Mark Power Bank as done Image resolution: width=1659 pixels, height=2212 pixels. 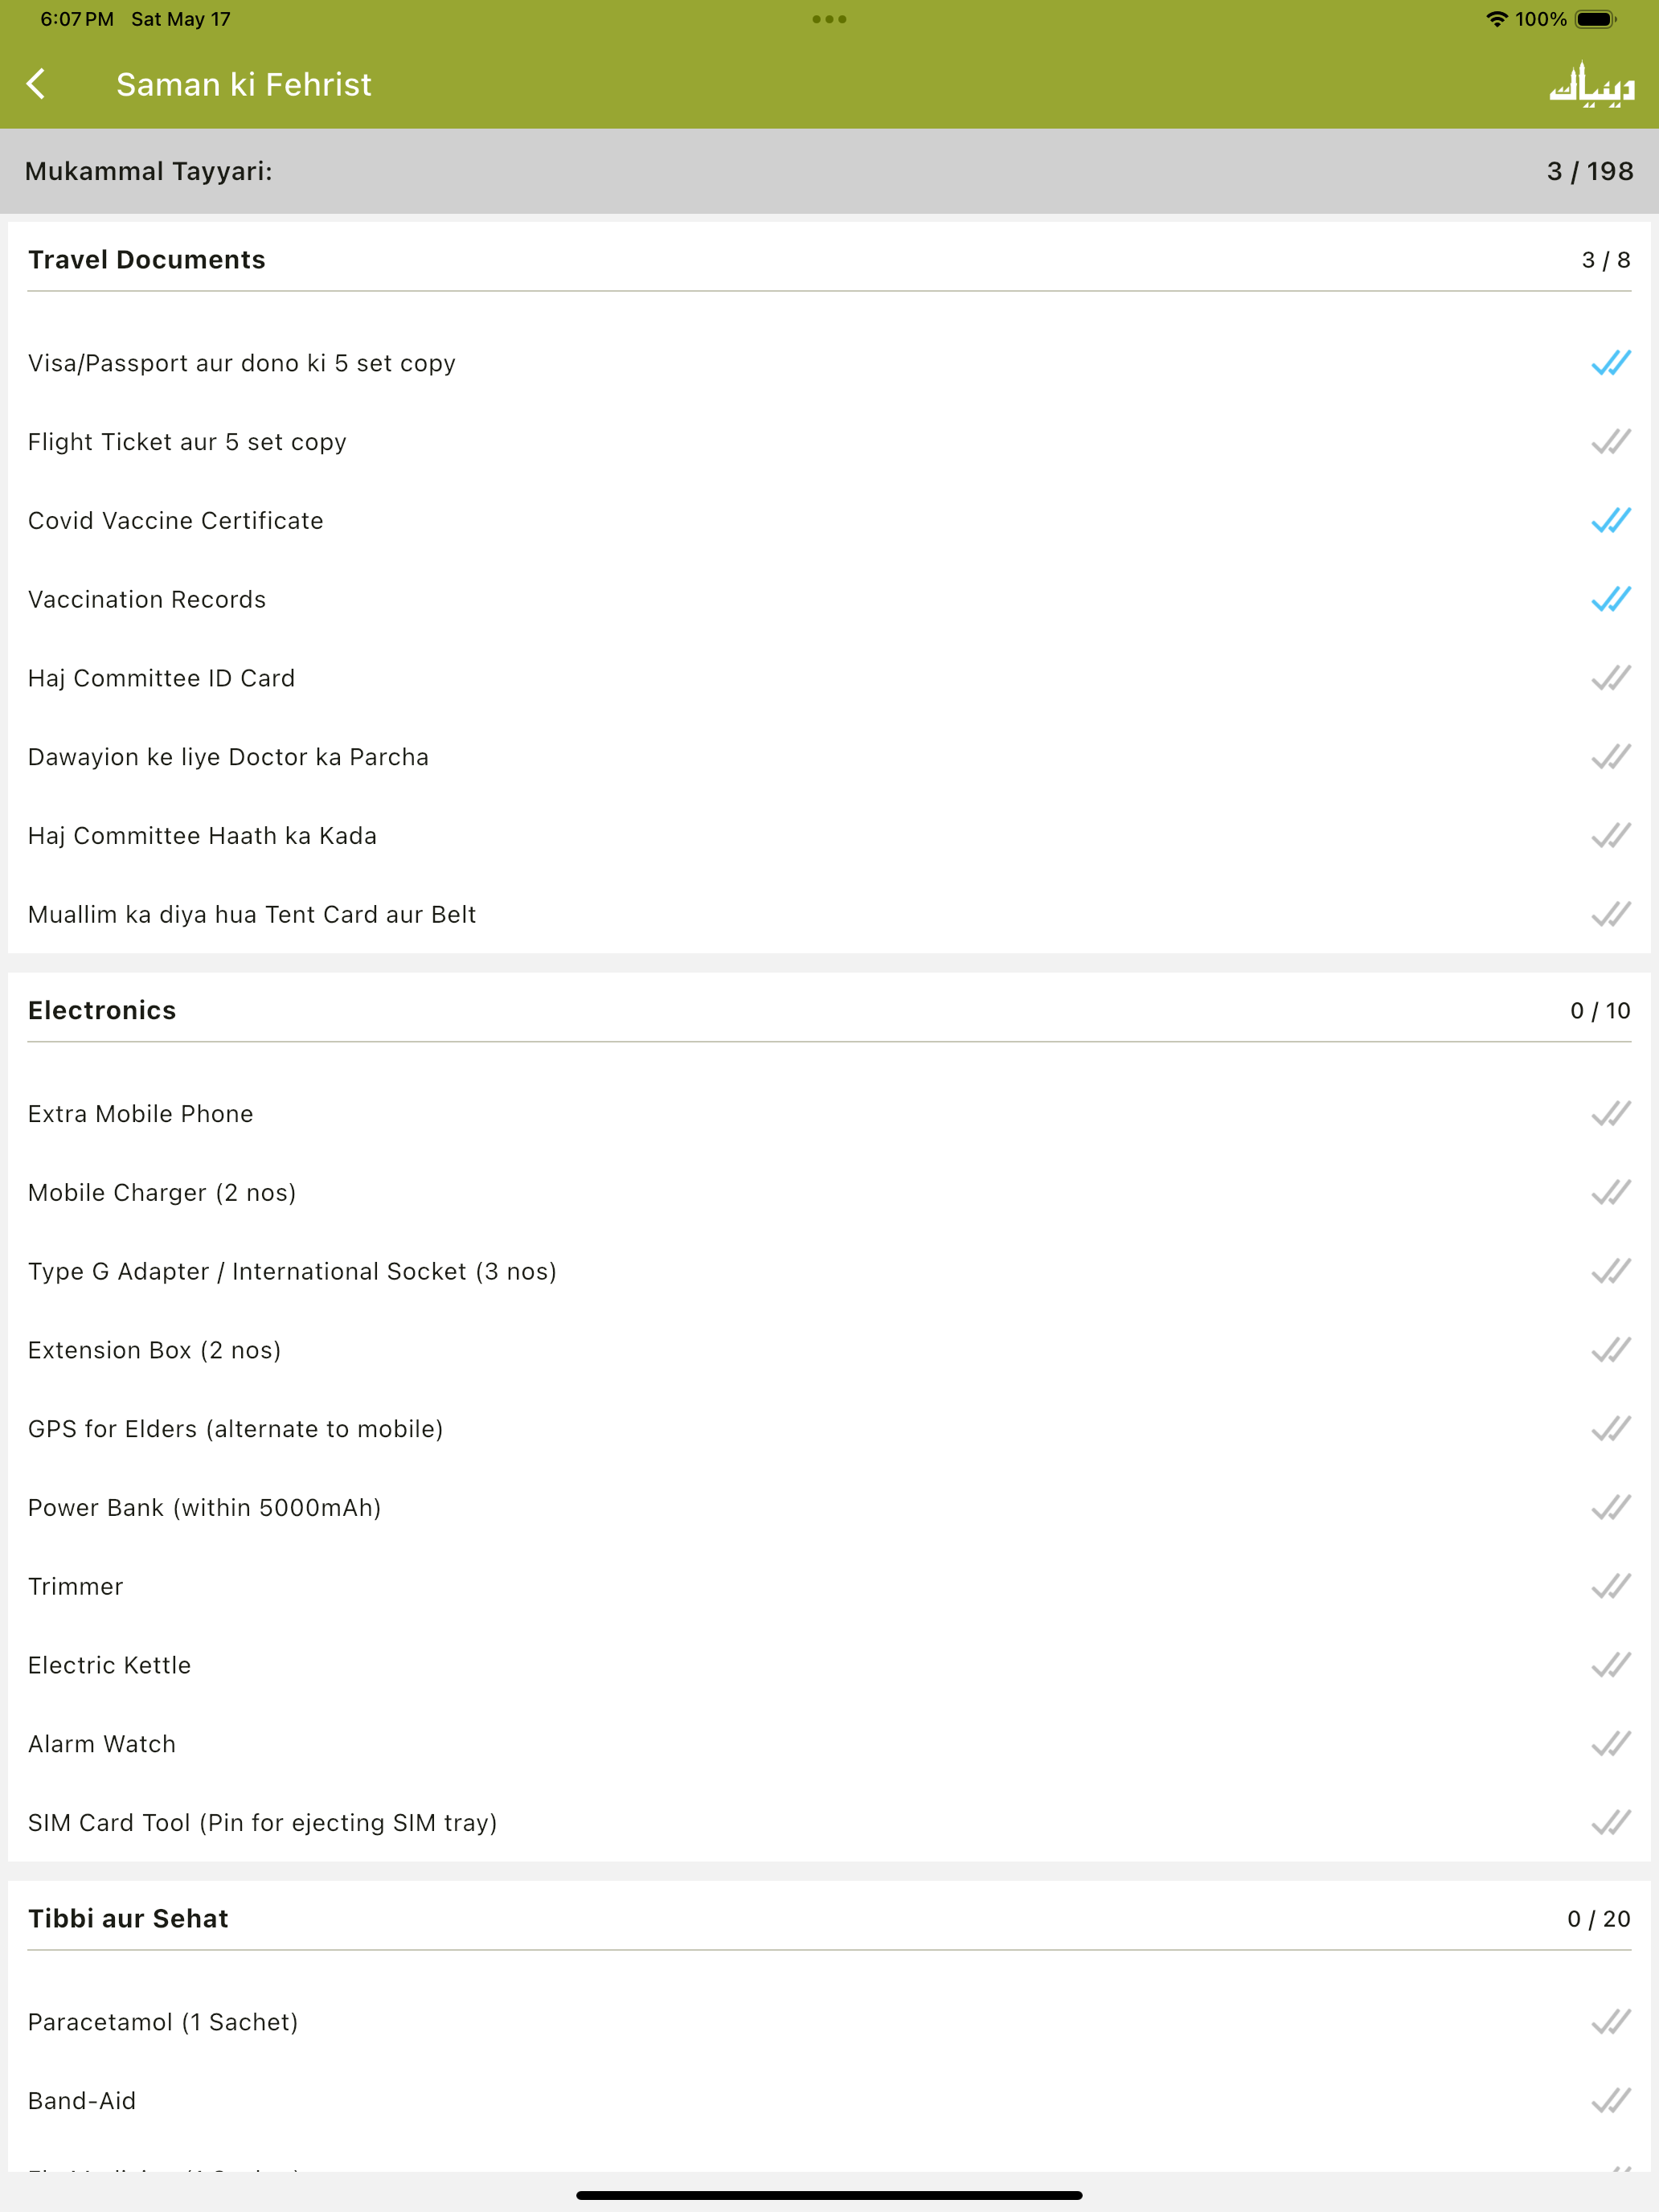tap(1610, 1508)
